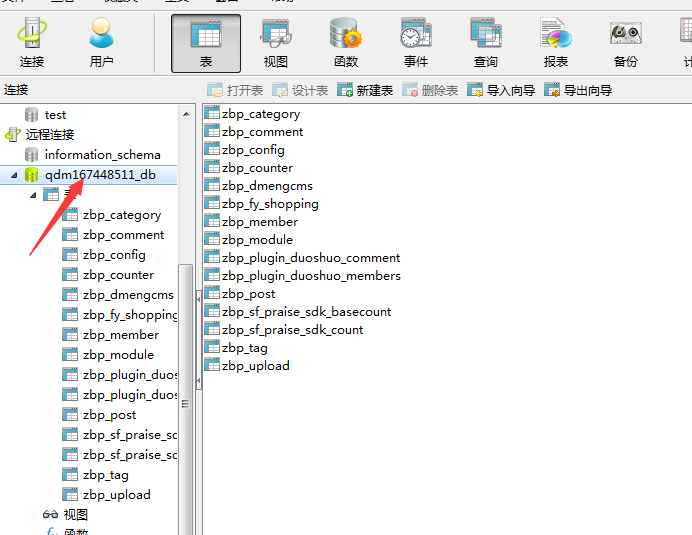The height and width of the screenshot is (535, 692).
Task: Collapse the tables folder expander in tree
Action: point(33,195)
